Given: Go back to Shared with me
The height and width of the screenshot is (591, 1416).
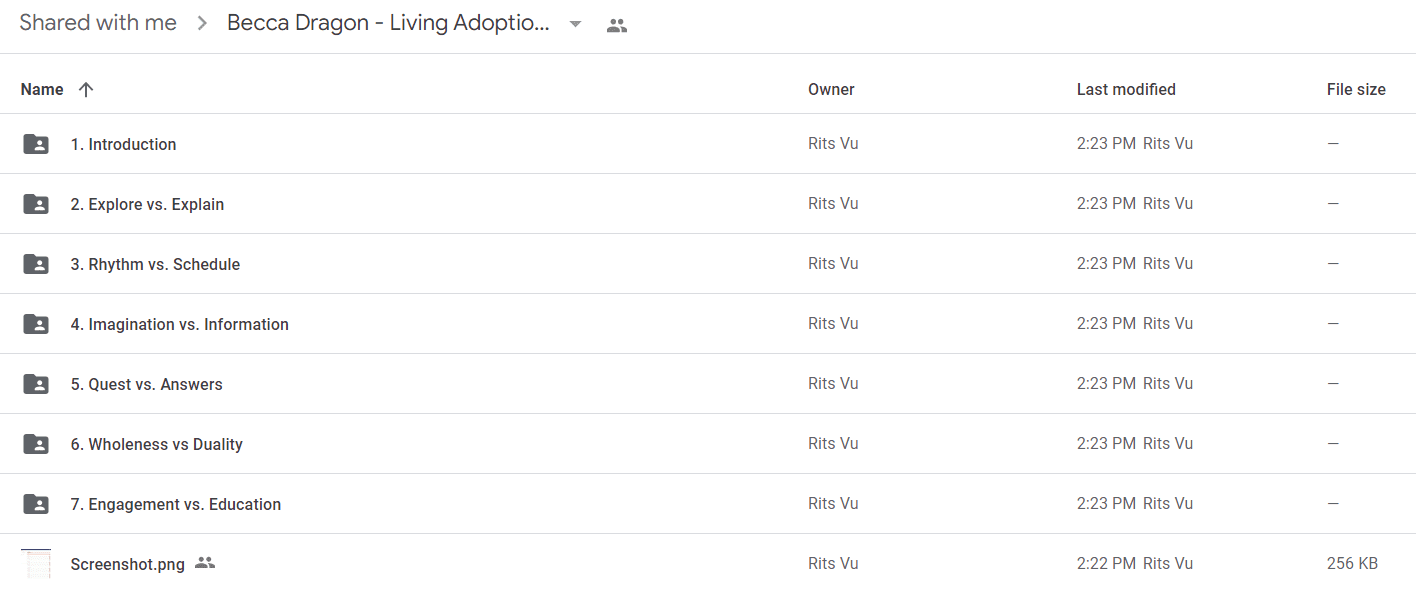Looking at the screenshot, I should coord(98,23).
